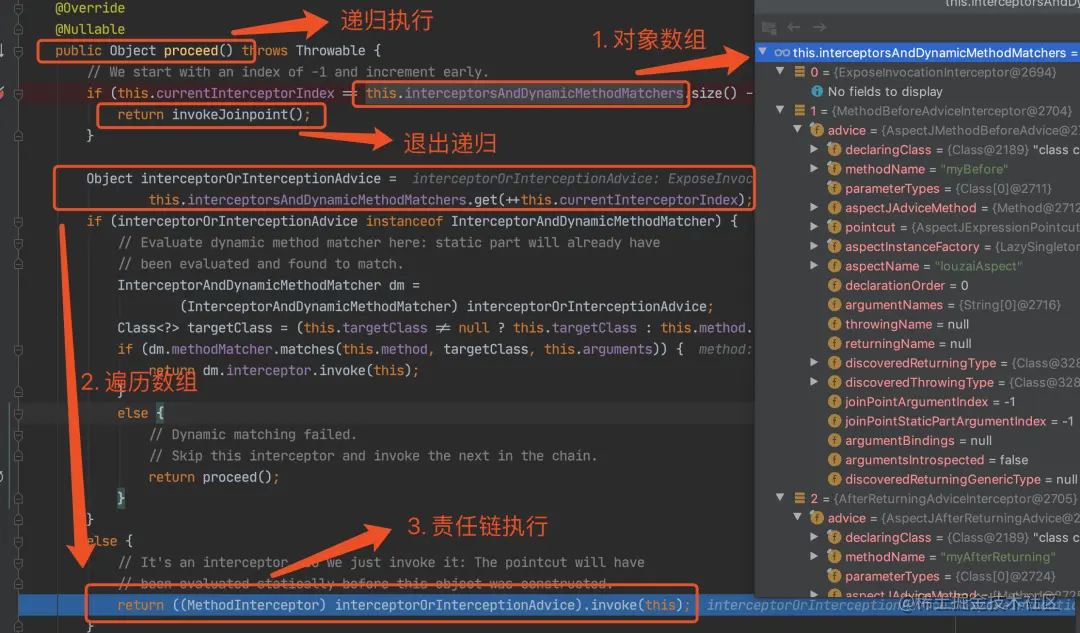Click methodMatcher in the dm.methodMatcher.matches call
This screenshot has width=1080, height=633.
click(222, 349)
